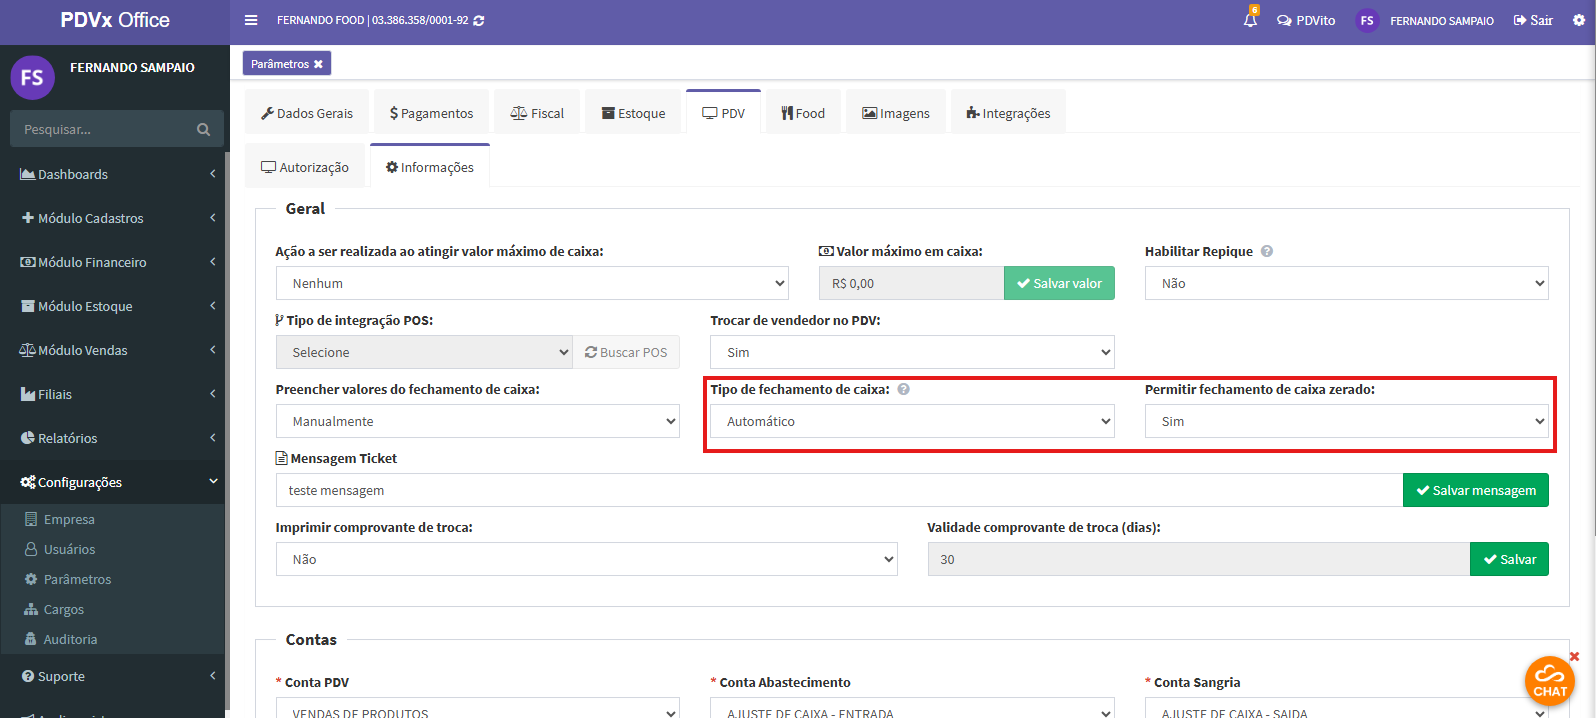Click the Valor máximo em caixa field

point(911,283)
